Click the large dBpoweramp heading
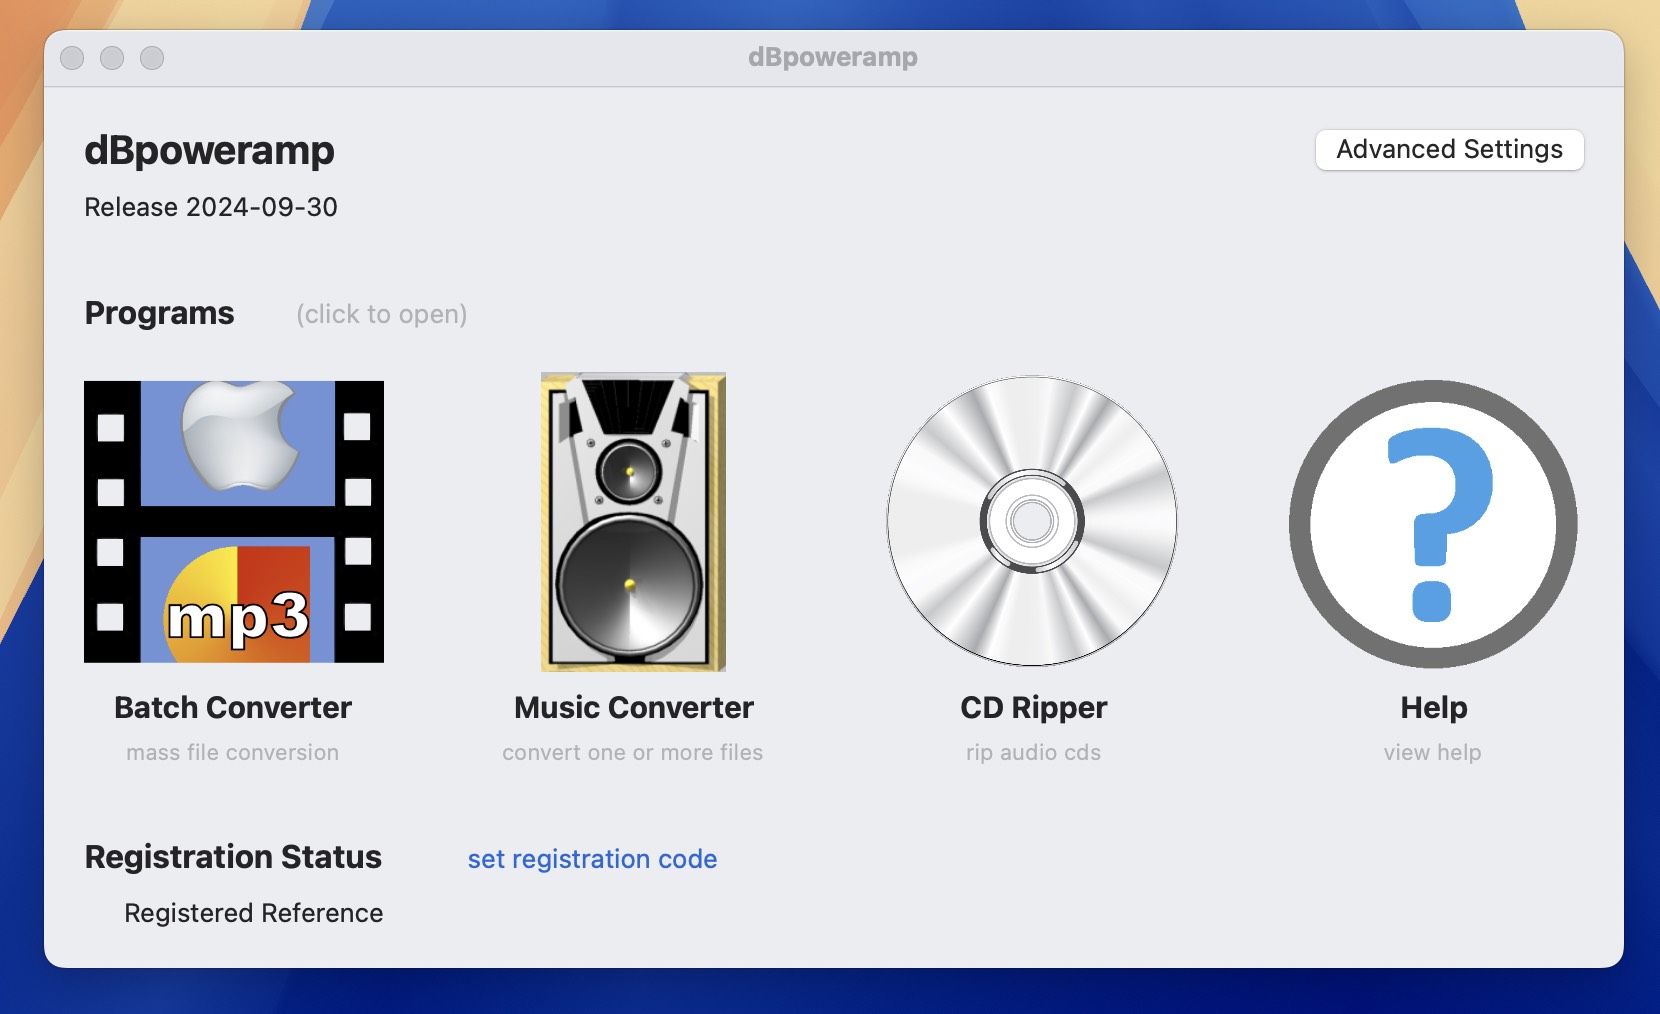 tap(209, 151)
